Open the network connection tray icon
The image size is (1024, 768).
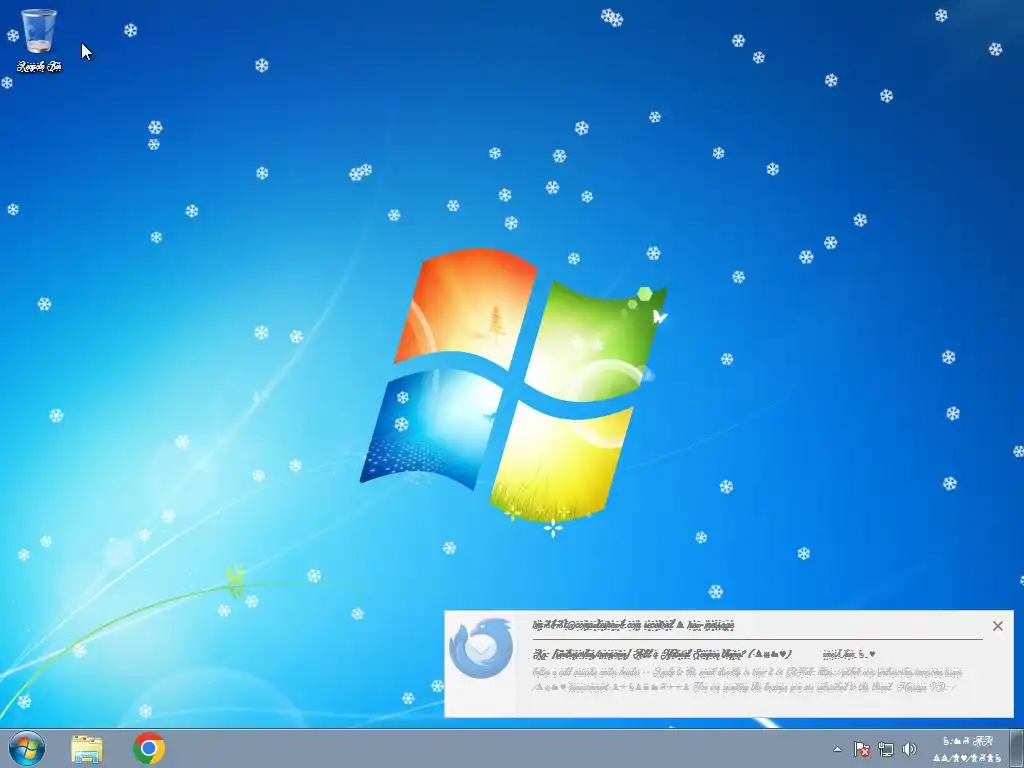tap(886, 749)
